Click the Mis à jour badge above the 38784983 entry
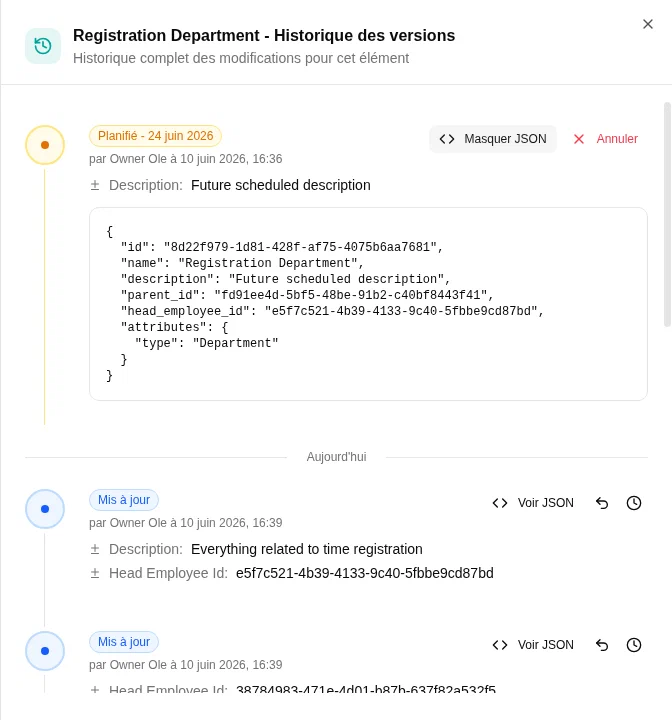 124,641
